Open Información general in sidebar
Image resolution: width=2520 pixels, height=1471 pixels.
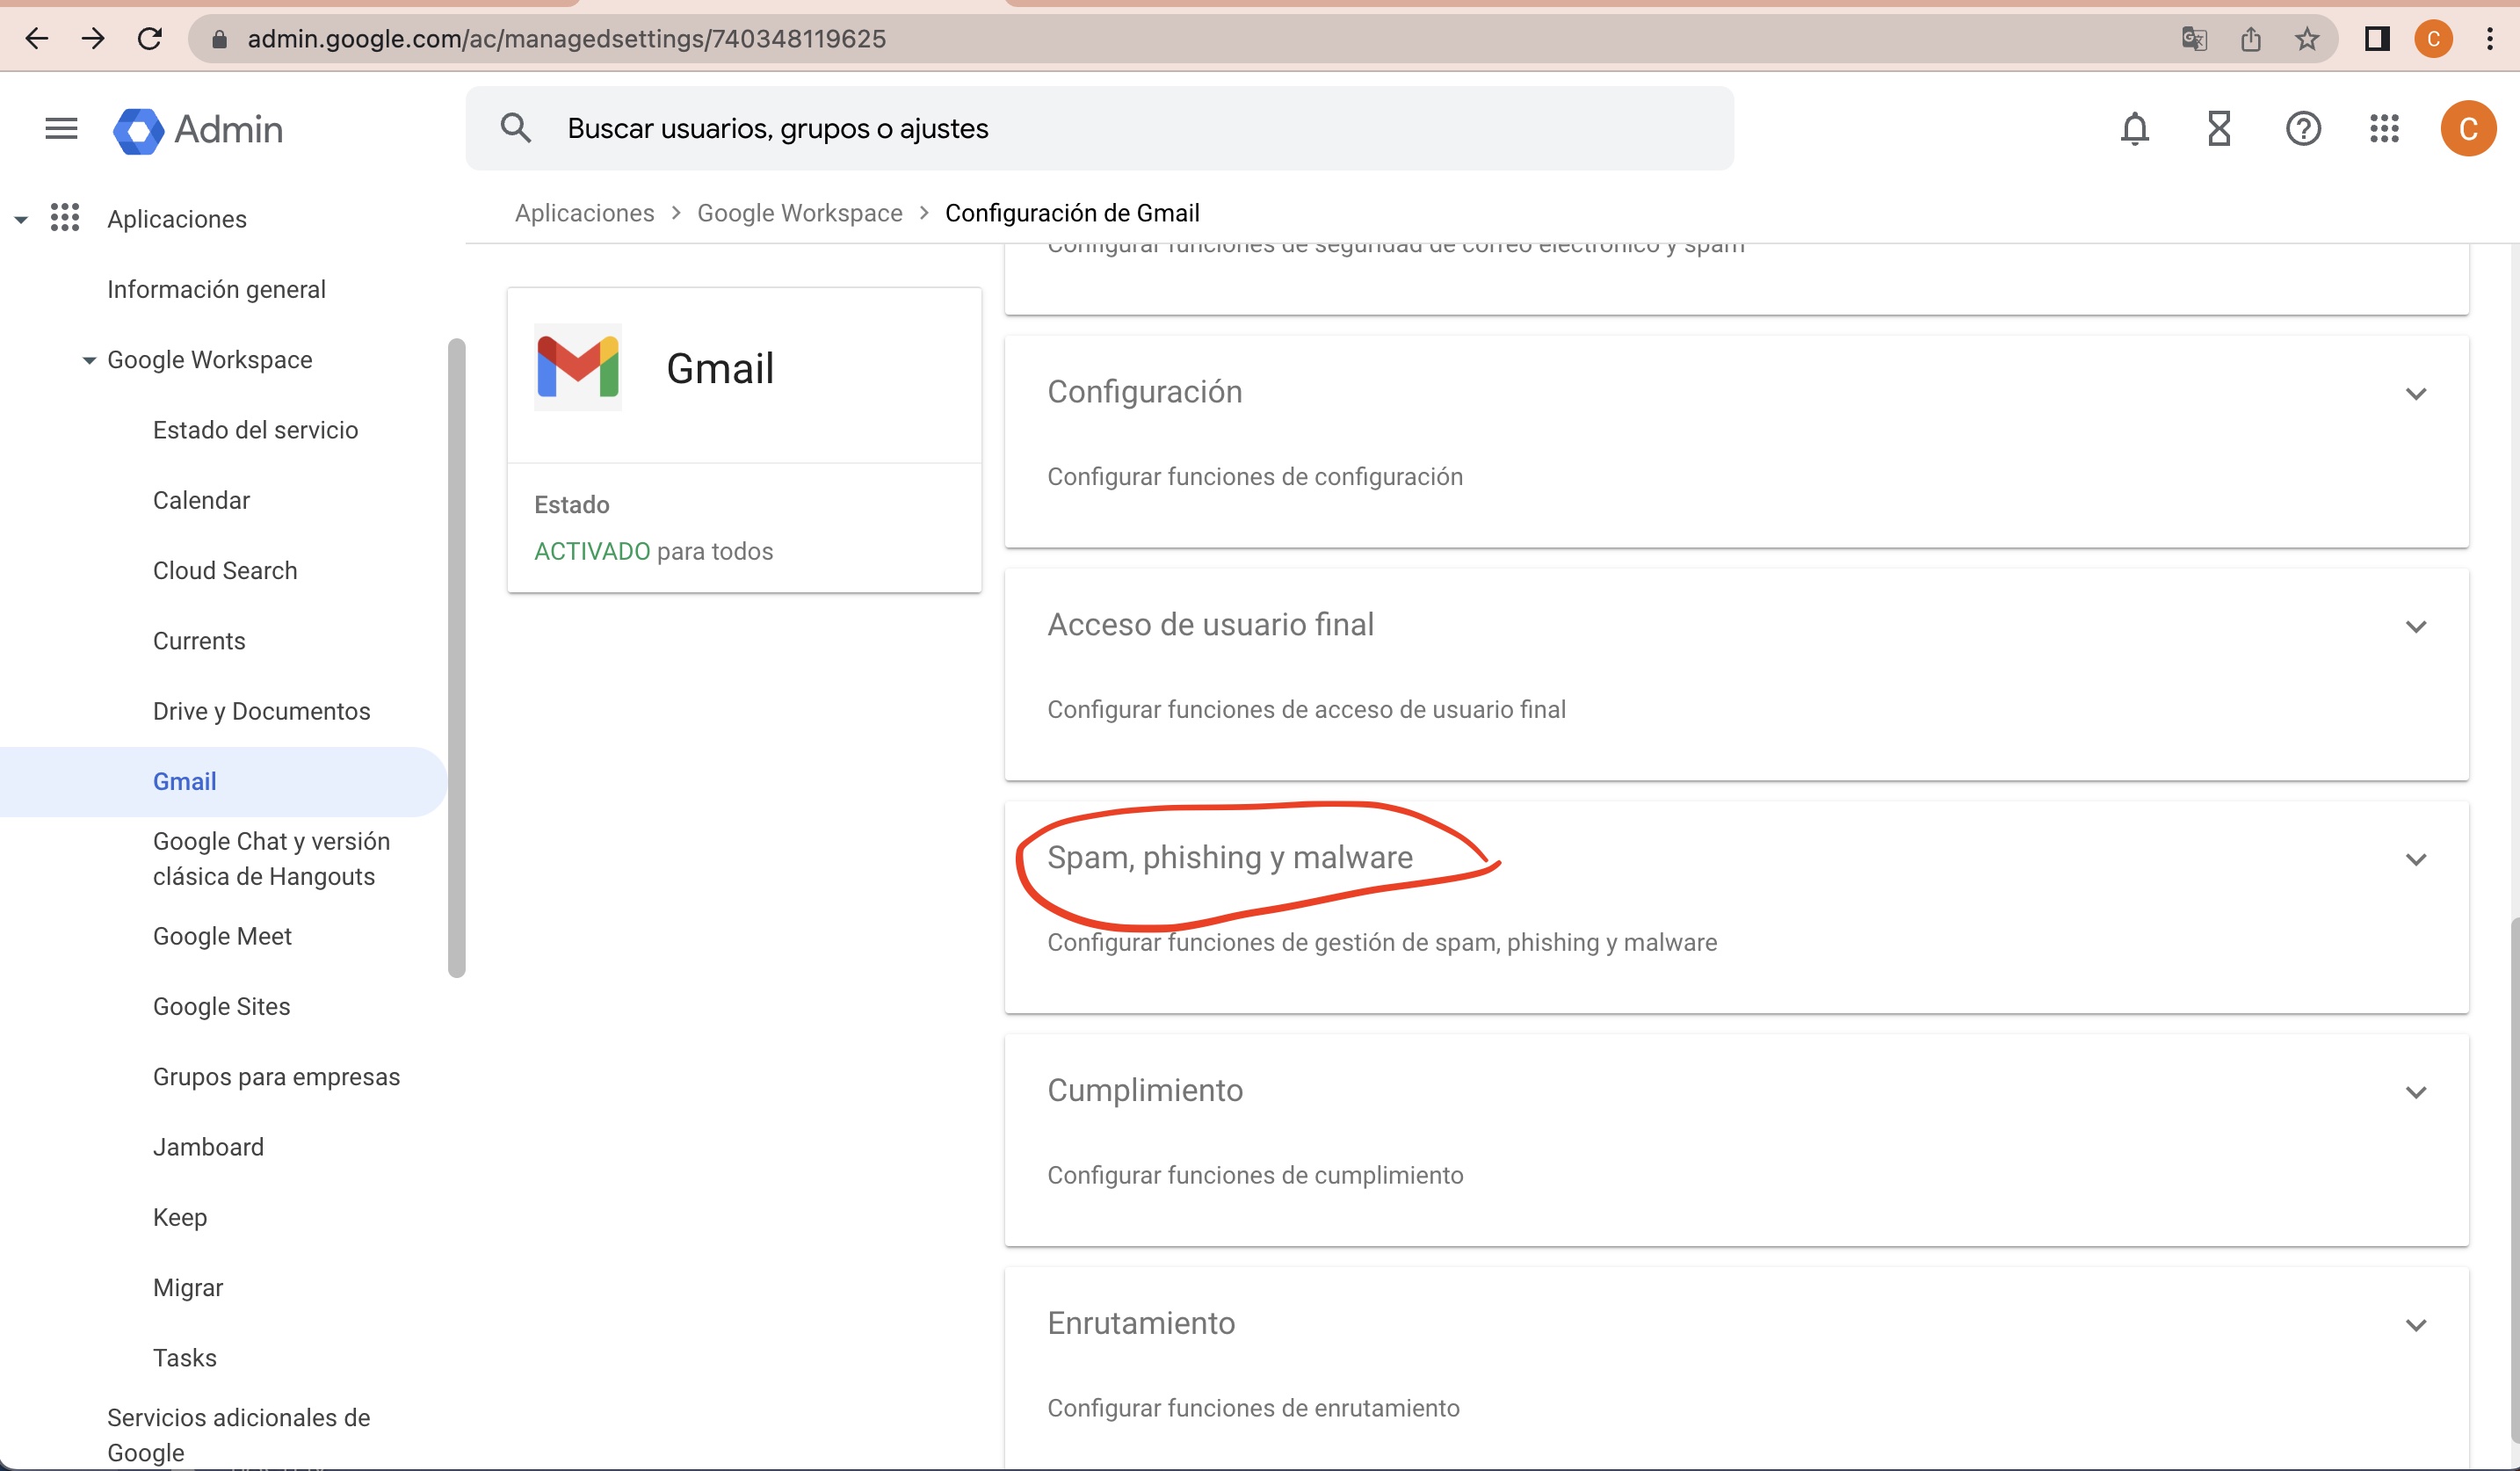pyautogui.click(x=216, y=289)
